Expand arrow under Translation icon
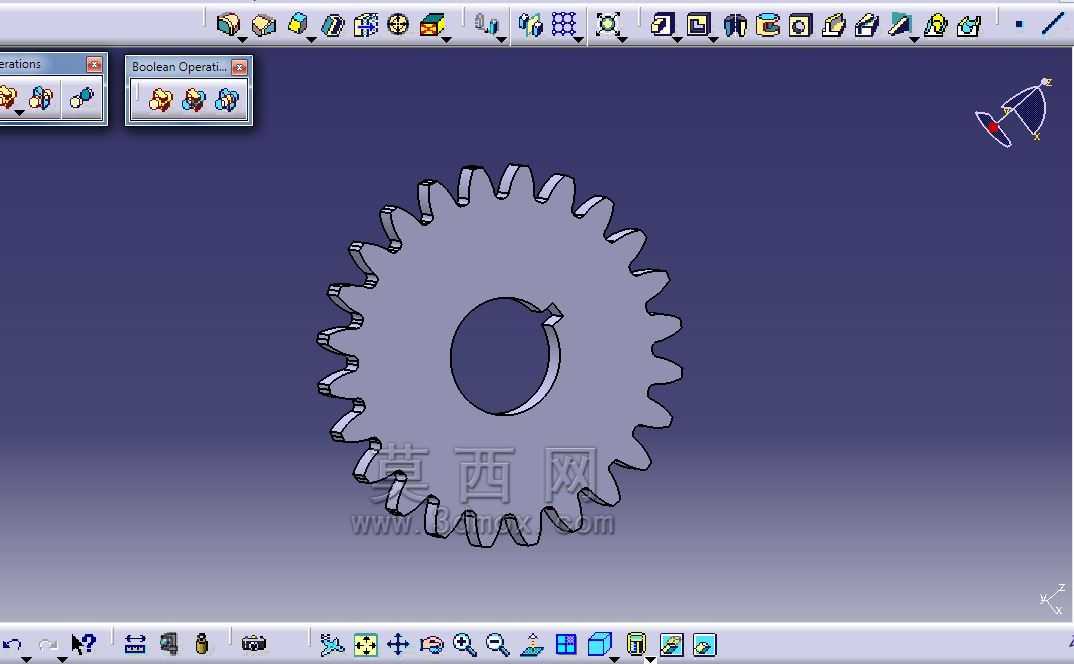Viewport: 1074px width, 664px height. tap(501, 40)
